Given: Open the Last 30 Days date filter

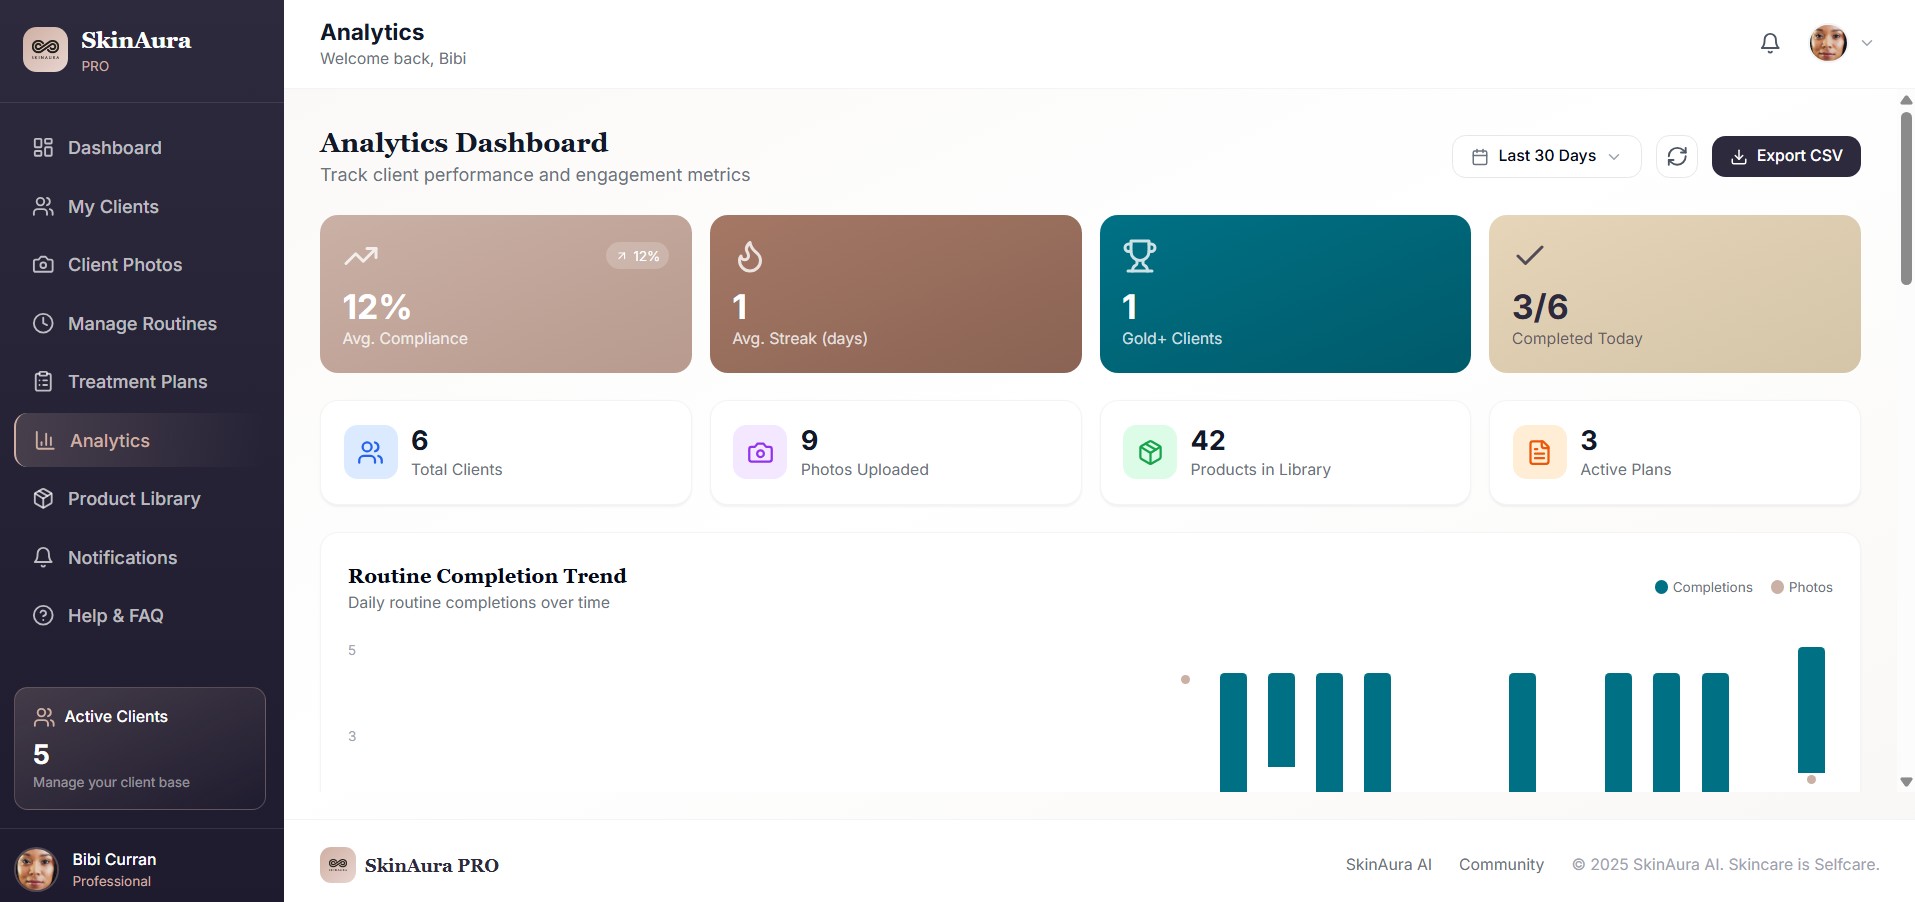Looking at the screenshot, I should coord(1545,156).
